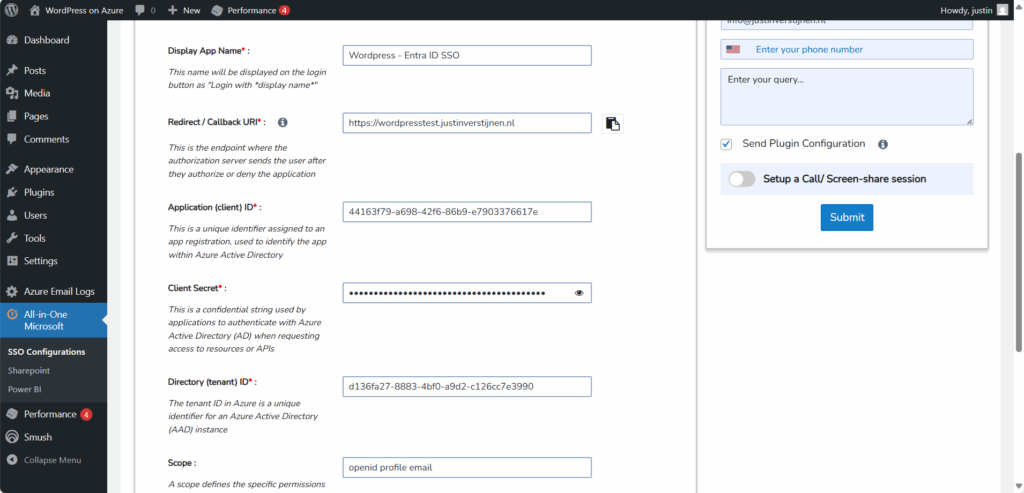Click the info icon beside Send Plugin Configuration
Screen dimensions: 1024x493
pyautogui.click(x=883, y=144)
